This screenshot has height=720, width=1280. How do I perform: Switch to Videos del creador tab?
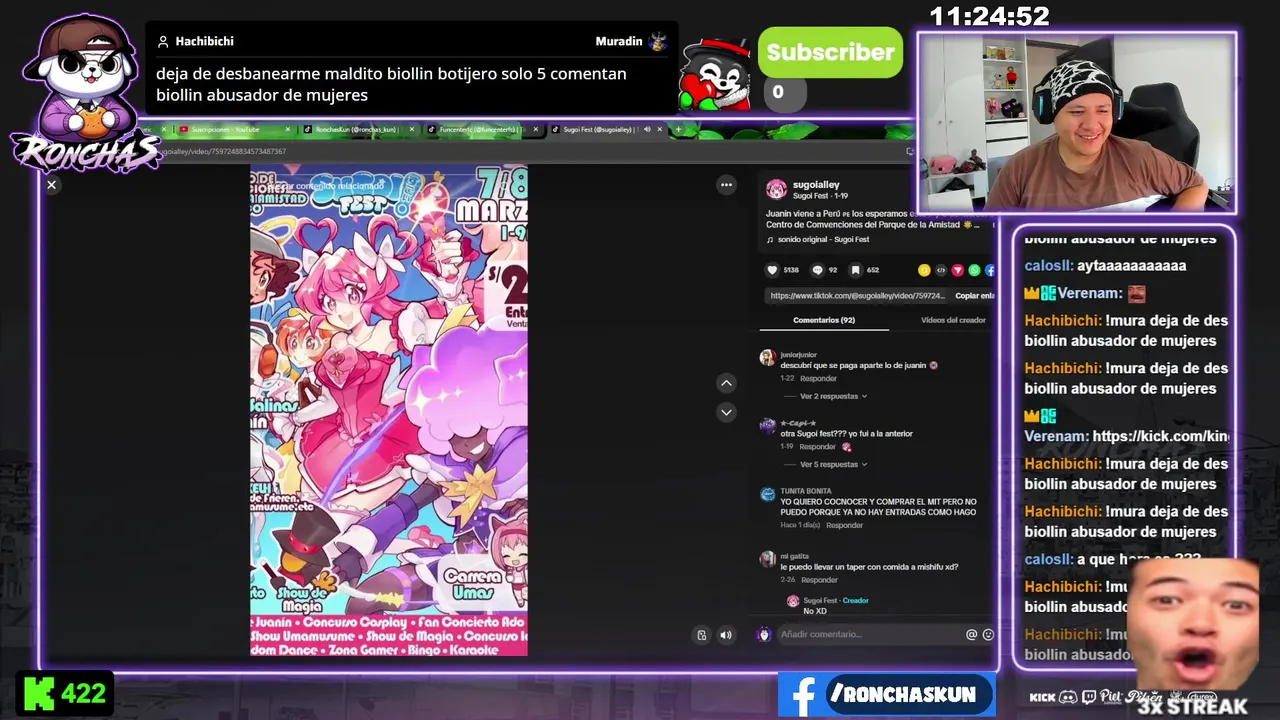click(x=953, y=320)
